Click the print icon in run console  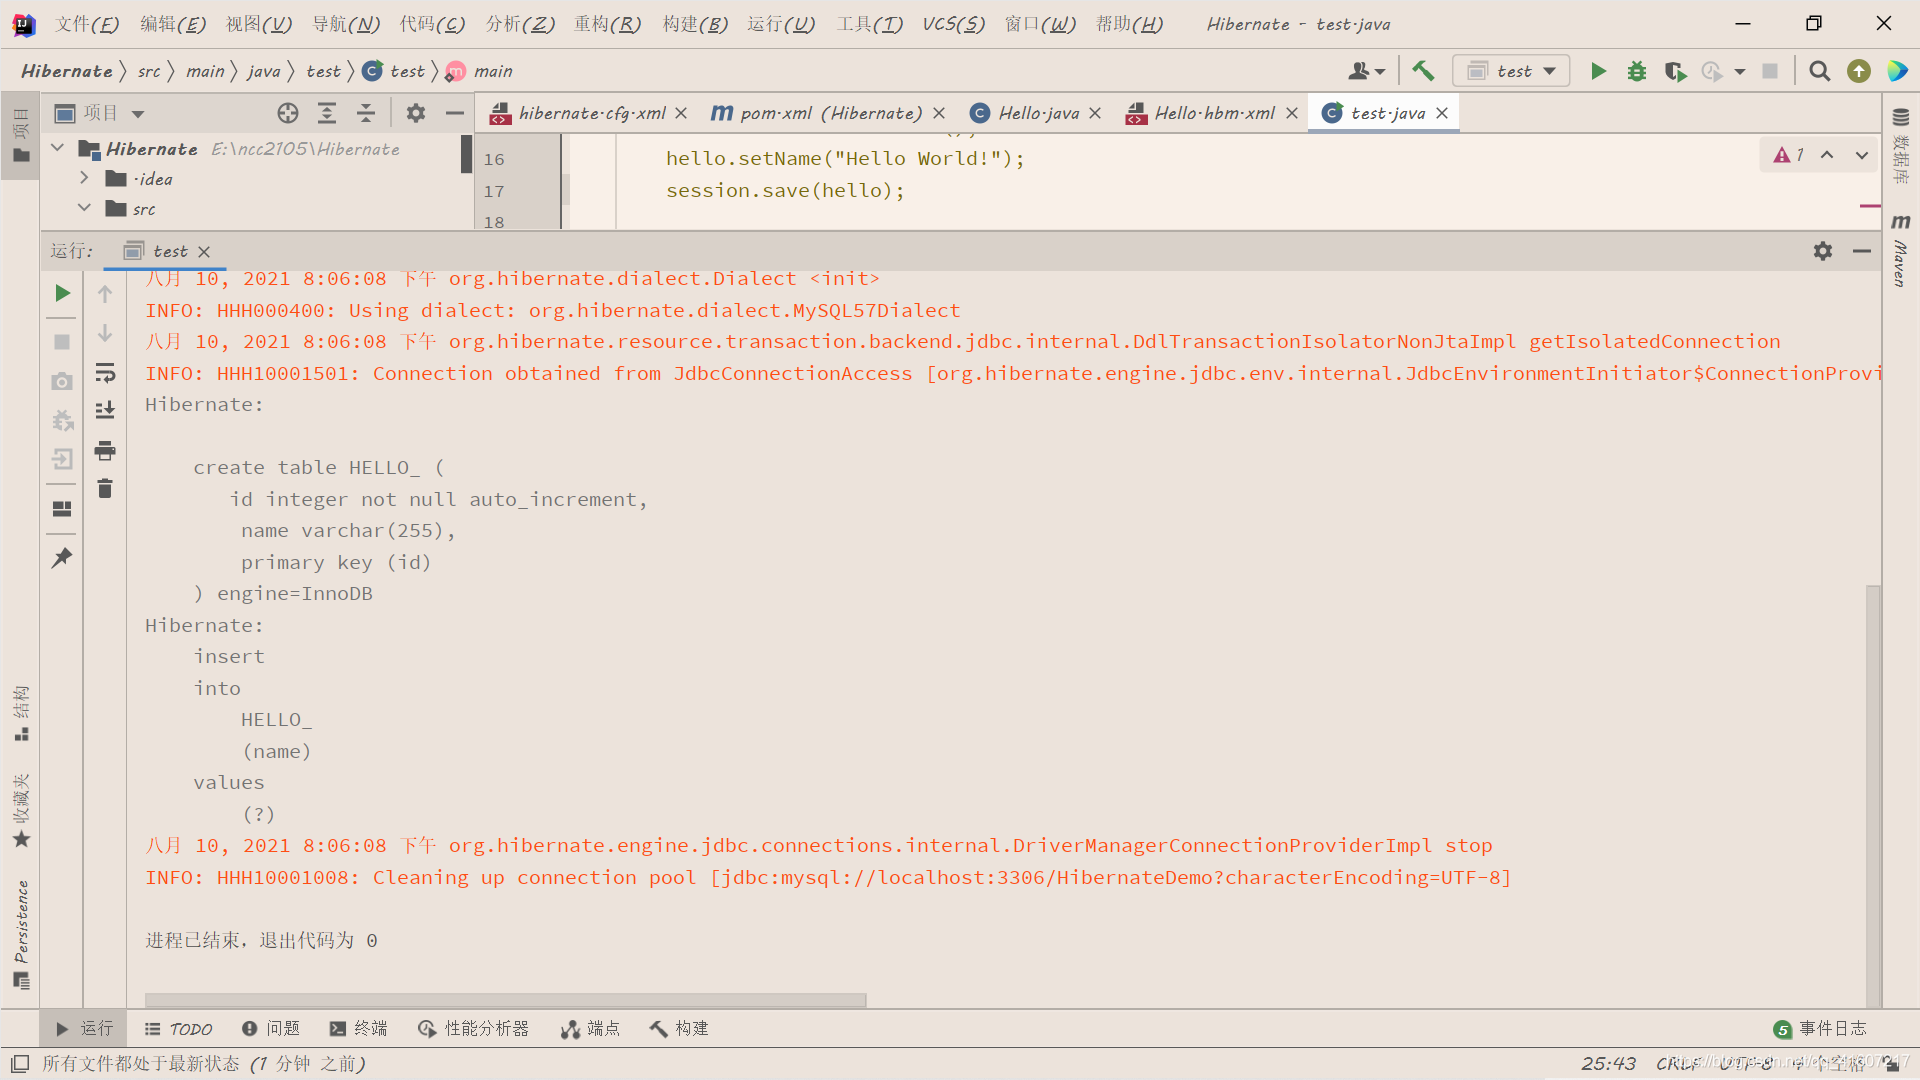pos(105,451)
